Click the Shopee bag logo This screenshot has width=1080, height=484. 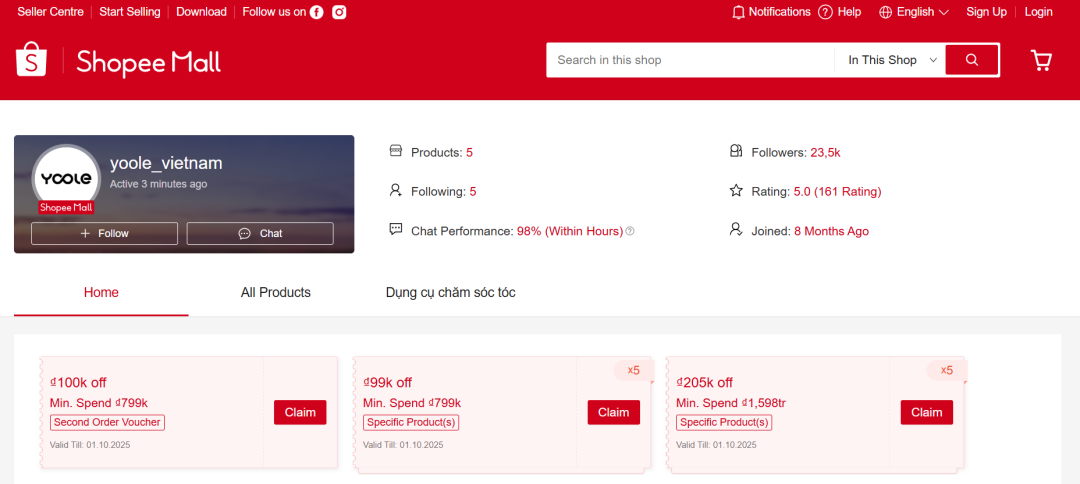(x=31, y=59)
